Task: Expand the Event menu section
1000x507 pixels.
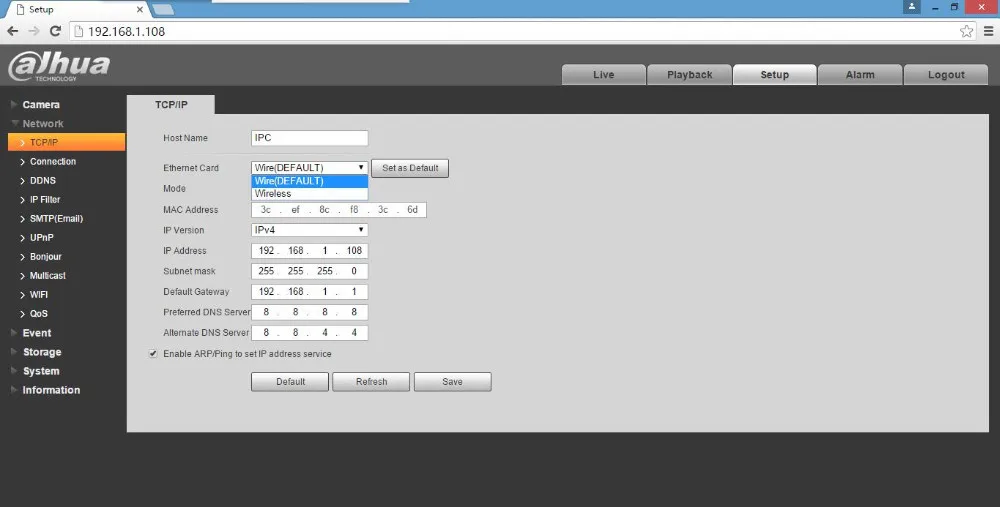Action: [x=37, y=333]
